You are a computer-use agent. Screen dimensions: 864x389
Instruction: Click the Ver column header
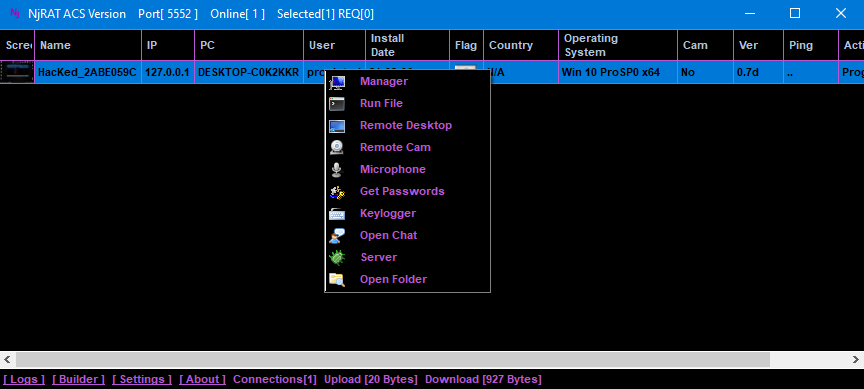758,45
